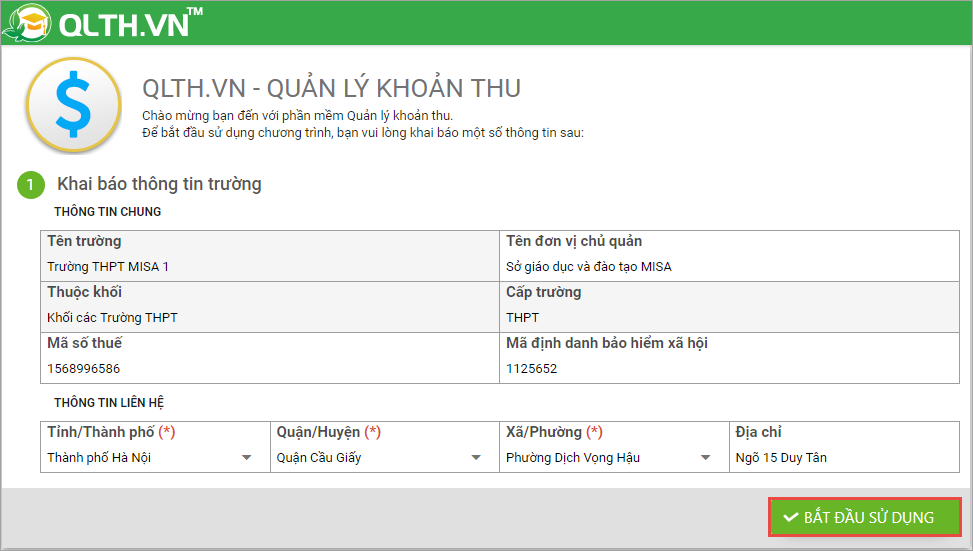This screenshot has height=551, width=973.
Task: Click the Thuộc khối label
Action: coord(84,292)
